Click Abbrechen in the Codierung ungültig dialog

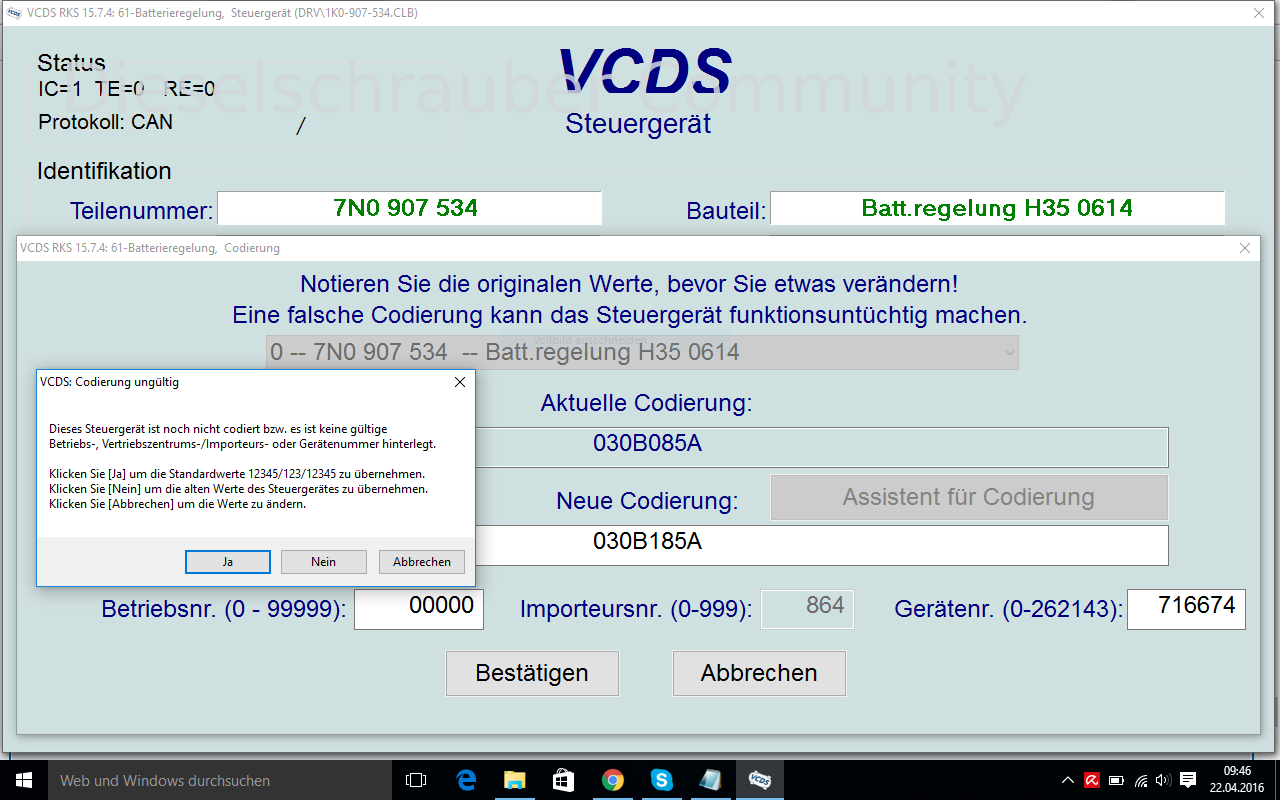click(x=422, y=562)
